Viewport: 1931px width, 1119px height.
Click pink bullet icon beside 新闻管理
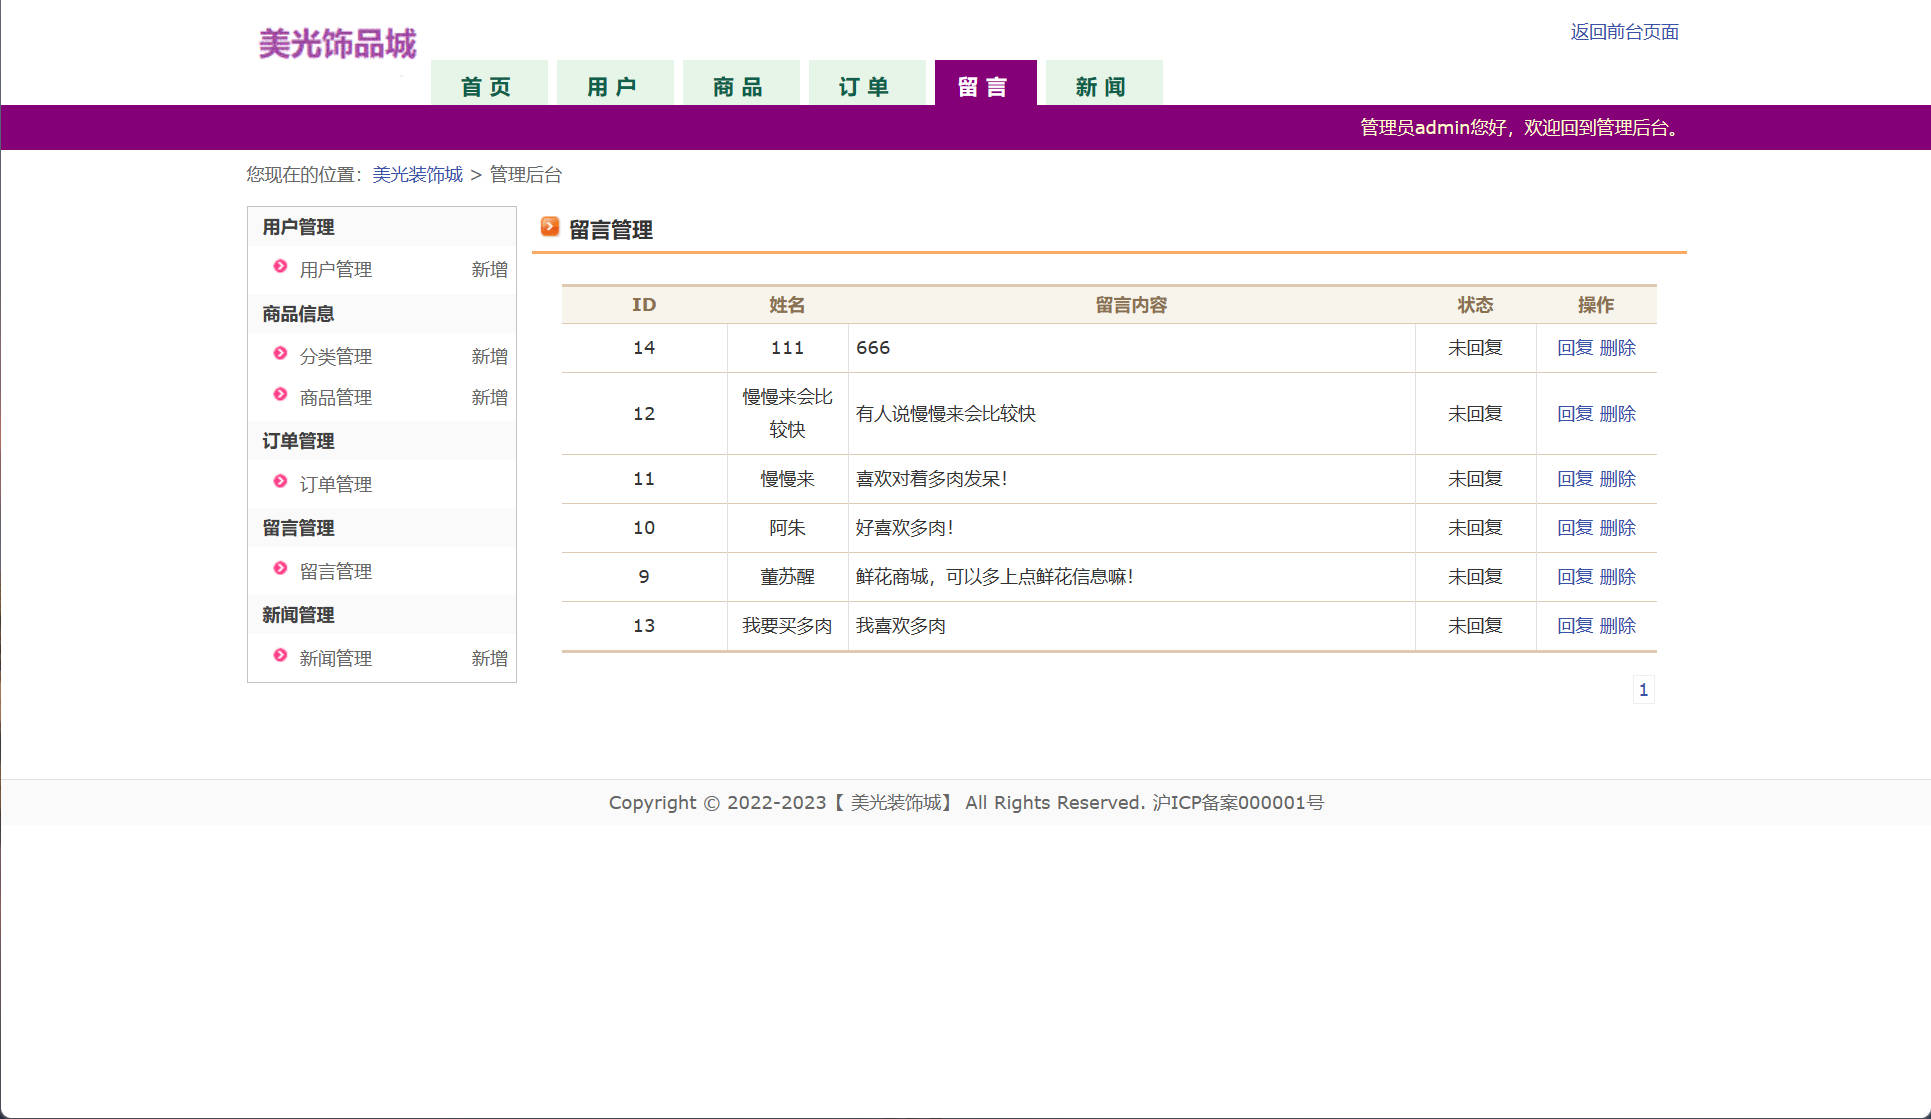[280, 656]
